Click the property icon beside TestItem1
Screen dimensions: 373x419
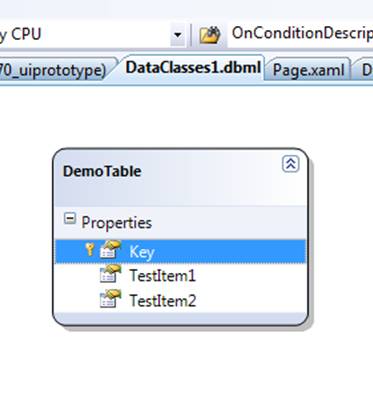click(110, 274)
